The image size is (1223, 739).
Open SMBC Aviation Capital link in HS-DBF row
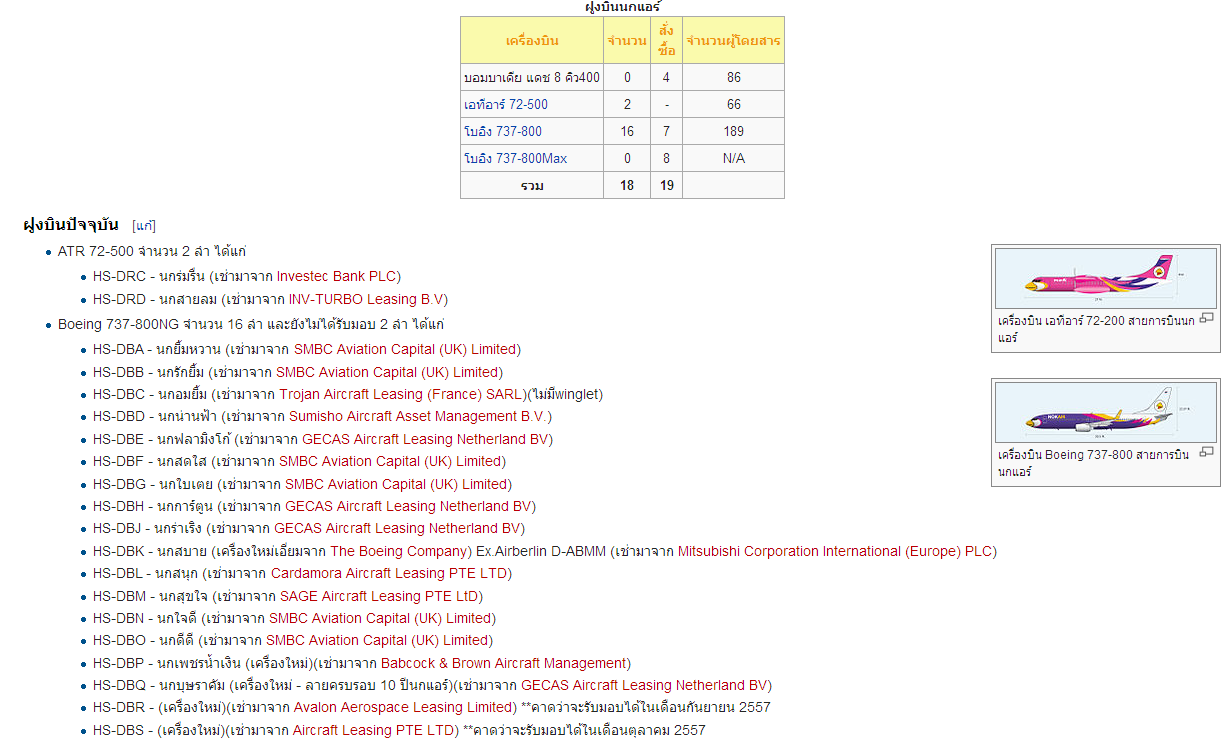coord(390,461)
